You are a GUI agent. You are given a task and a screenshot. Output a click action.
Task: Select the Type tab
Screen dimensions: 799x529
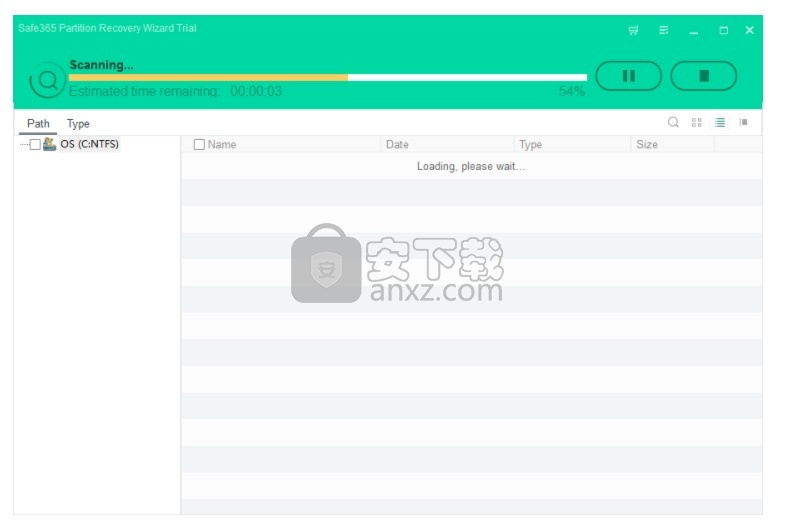(x=78, y=124)
